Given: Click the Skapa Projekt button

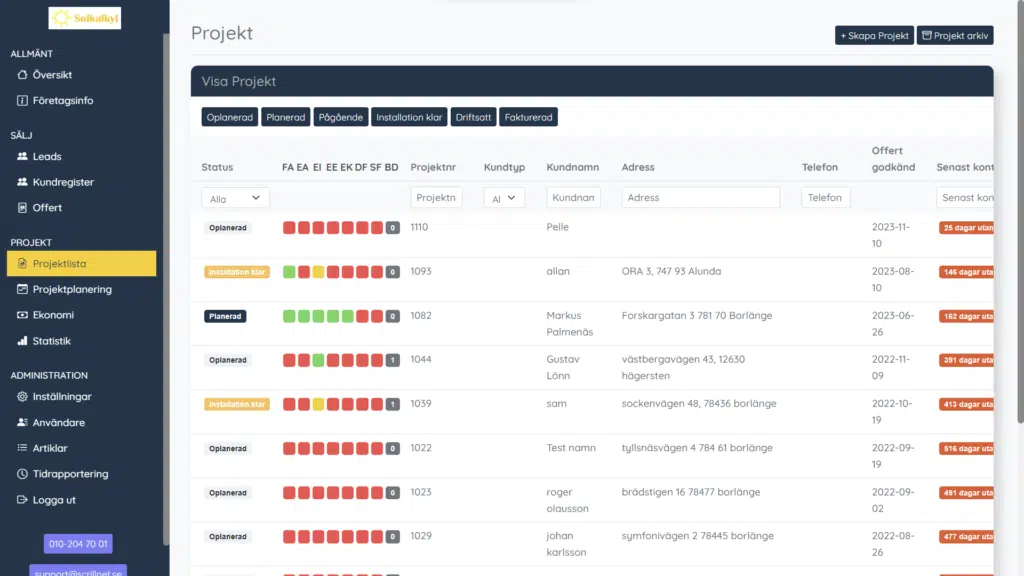Looking at the screenshot, I should (874, 35).
